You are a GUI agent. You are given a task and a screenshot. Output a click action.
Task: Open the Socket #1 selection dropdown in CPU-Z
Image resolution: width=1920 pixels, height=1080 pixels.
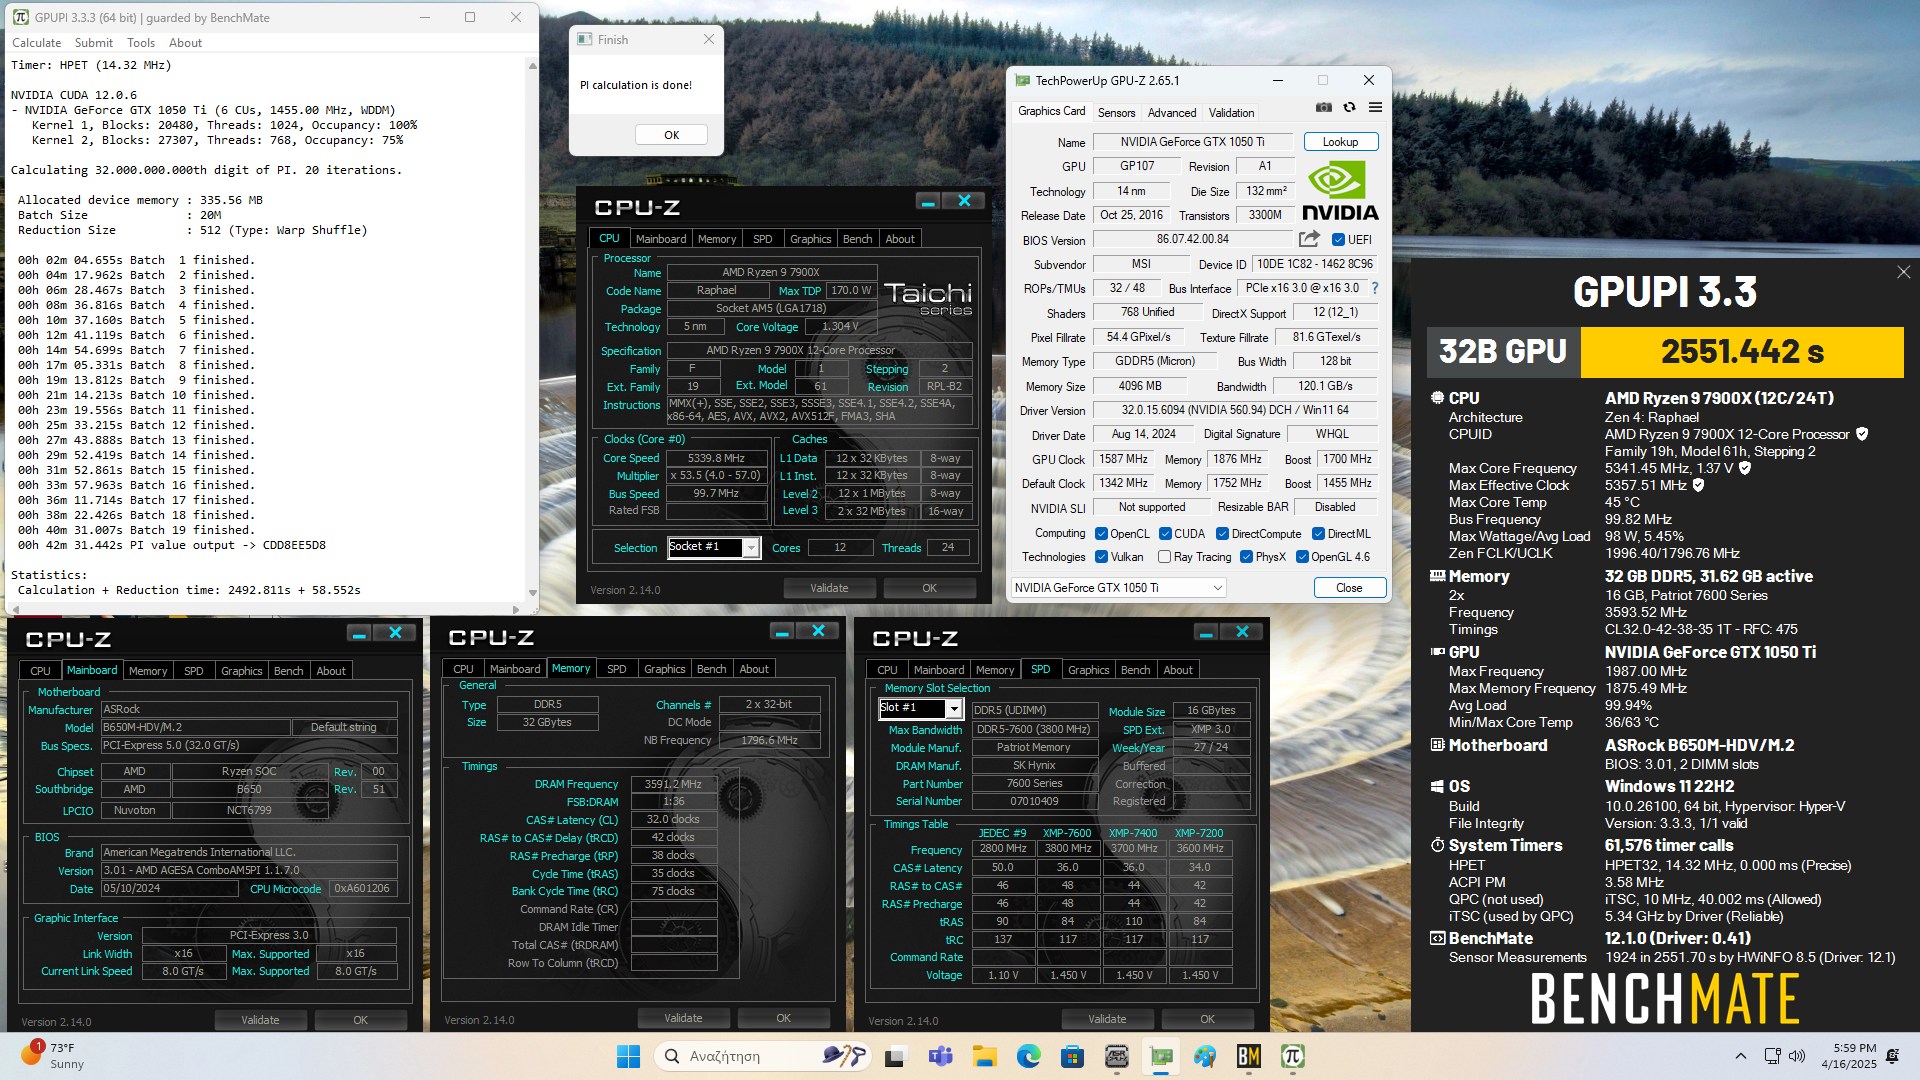(714, 547)
